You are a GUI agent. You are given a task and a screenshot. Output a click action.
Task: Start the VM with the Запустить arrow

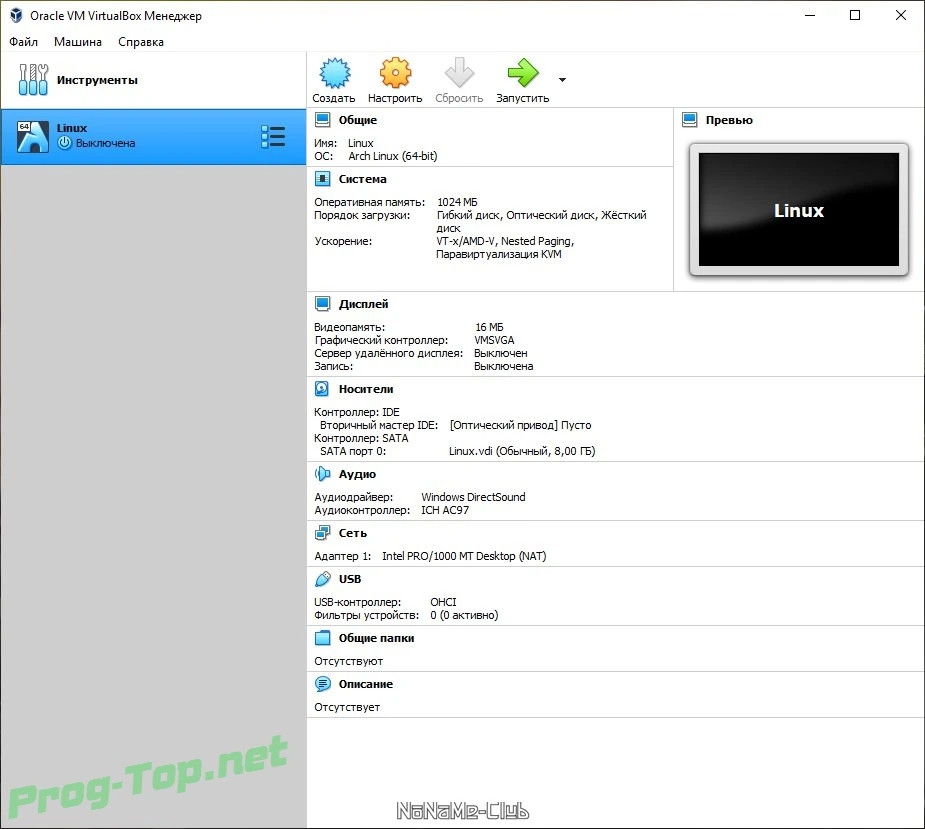[523, 73]
